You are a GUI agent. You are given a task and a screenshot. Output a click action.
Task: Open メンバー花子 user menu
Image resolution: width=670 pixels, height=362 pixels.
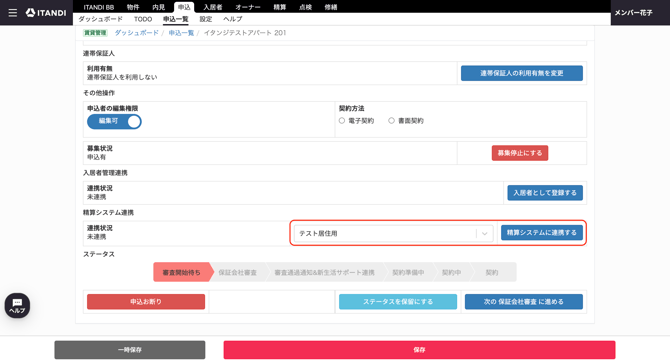coord(633,13)
